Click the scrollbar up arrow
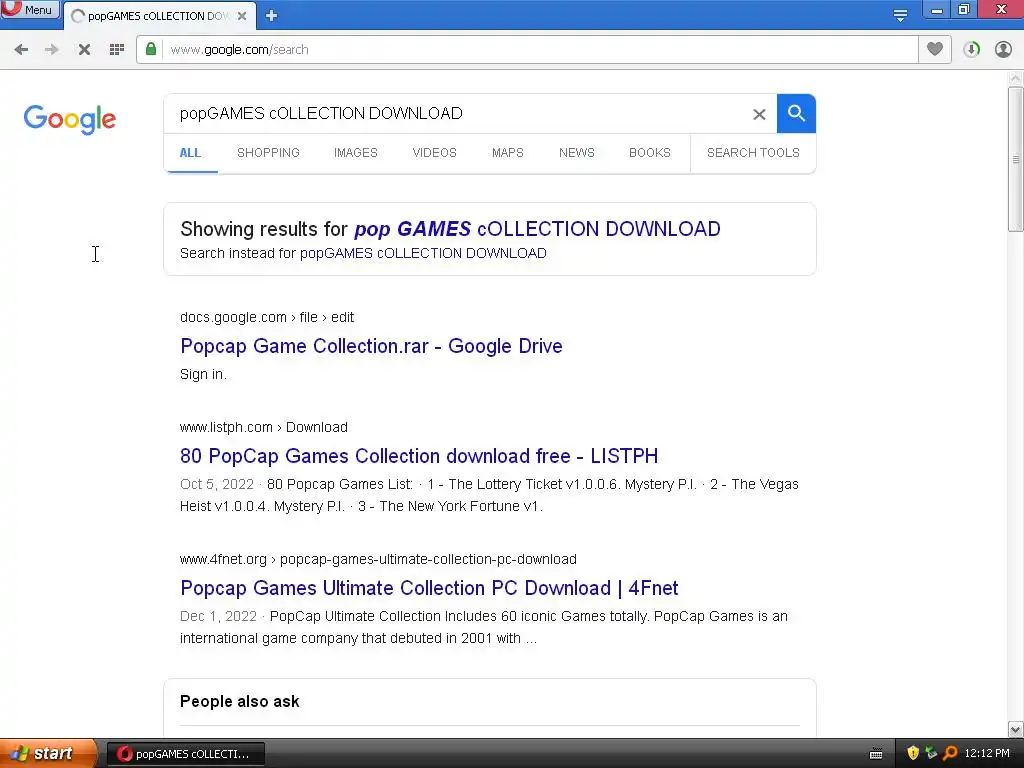The image size is (1024, 768). tap(1015, 78)
